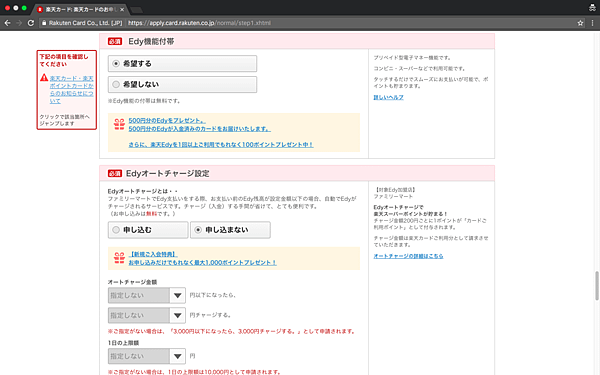Click the 必須 badge beside Edyオートチャージ設定
The image size is (600, 375).
(x=115, y=173)
